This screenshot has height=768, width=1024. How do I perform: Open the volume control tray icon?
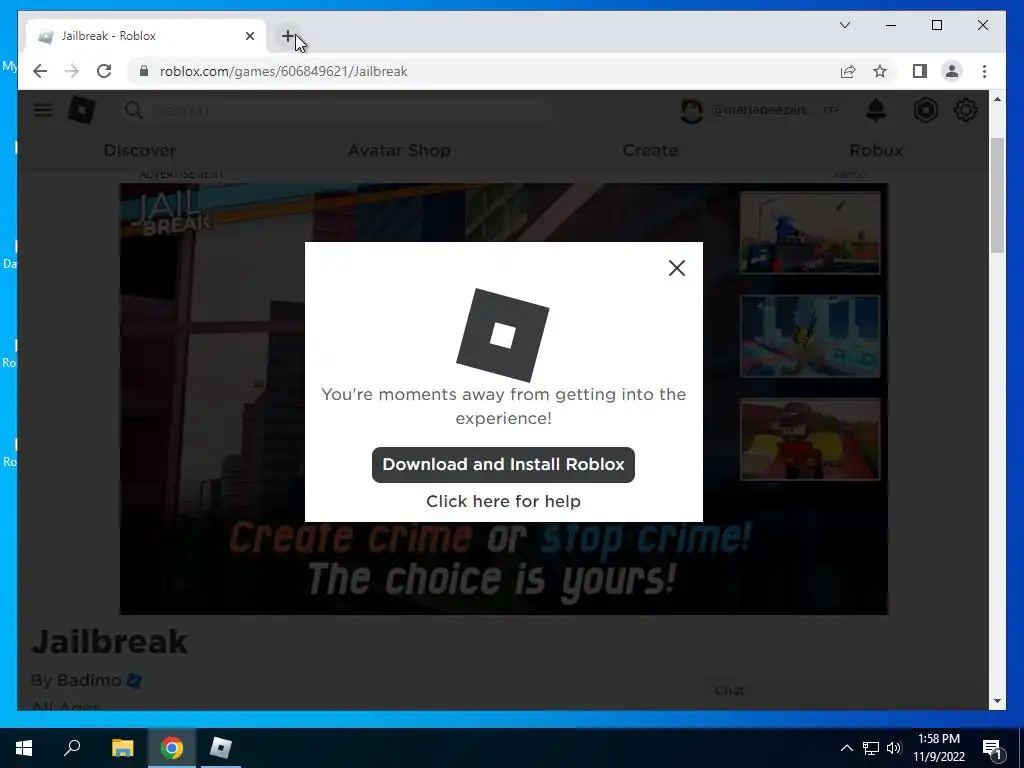[x=894, y=748]
